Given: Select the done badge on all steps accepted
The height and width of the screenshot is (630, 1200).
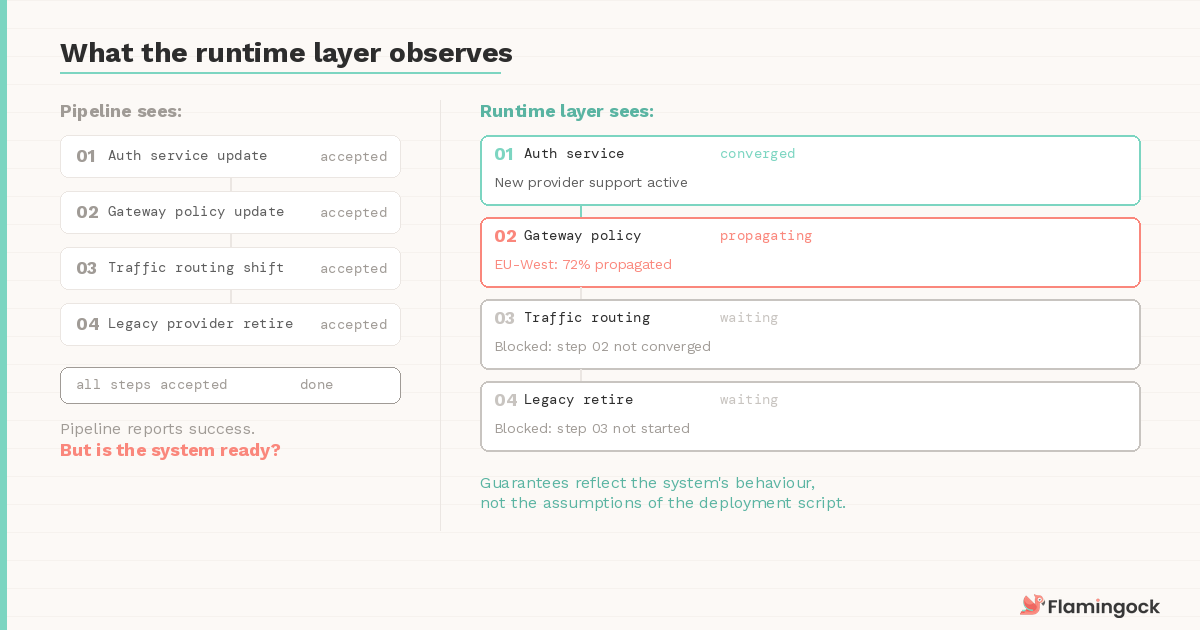Looking at the screenshot, I should [316, 385].
